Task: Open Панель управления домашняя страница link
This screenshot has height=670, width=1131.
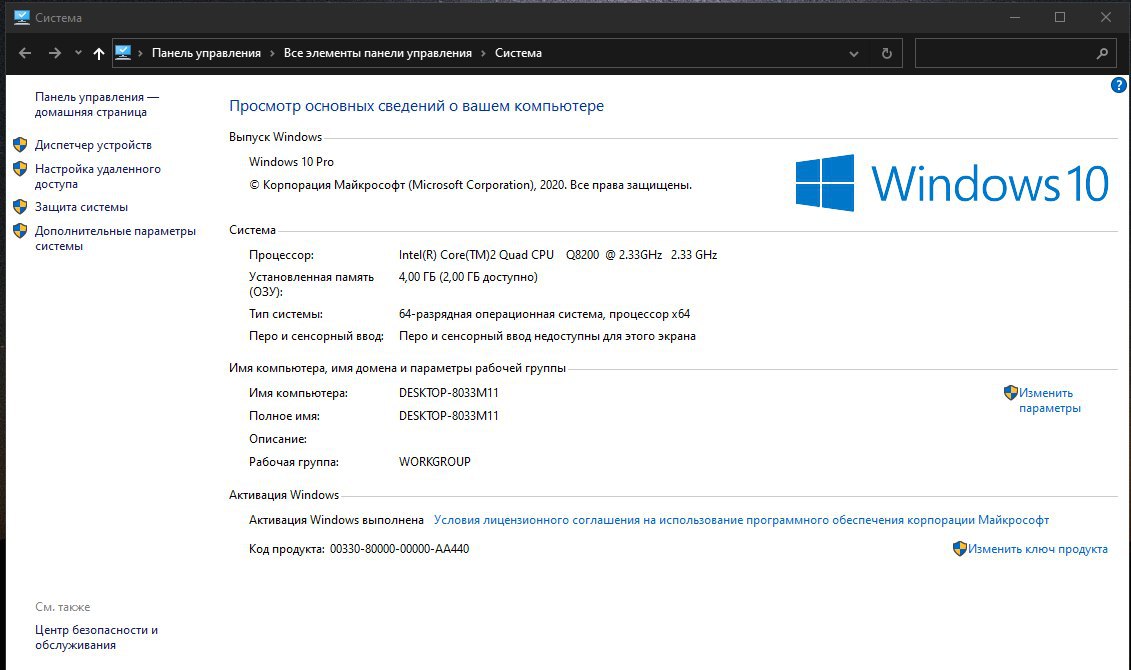Action: pyautogui.click(x=97, y=104)
